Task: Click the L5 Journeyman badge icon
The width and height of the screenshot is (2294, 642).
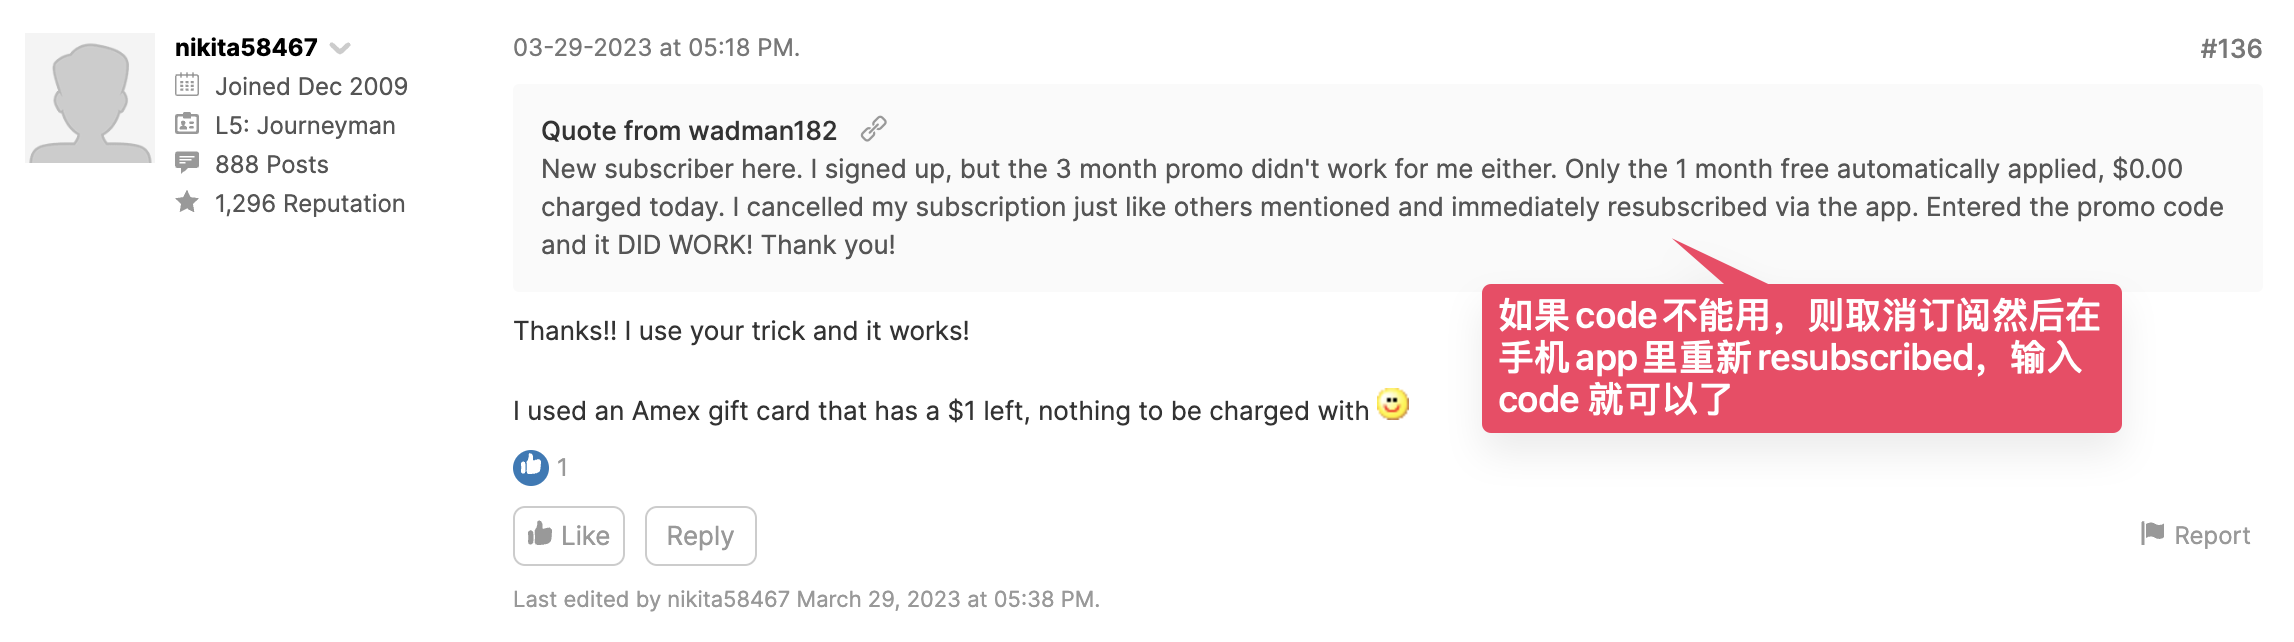Action: (x=187, y=124)
